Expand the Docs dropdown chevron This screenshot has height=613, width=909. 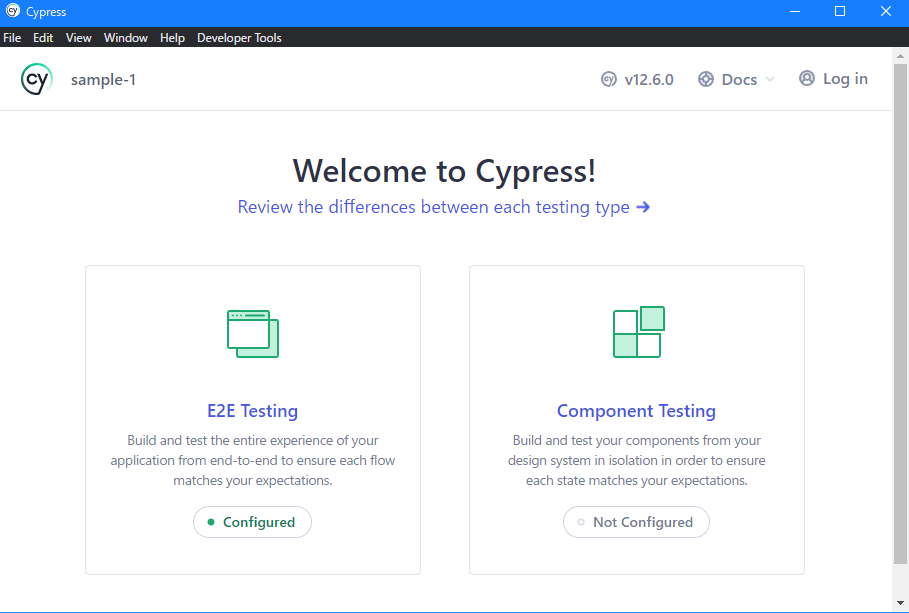[770, 79]
